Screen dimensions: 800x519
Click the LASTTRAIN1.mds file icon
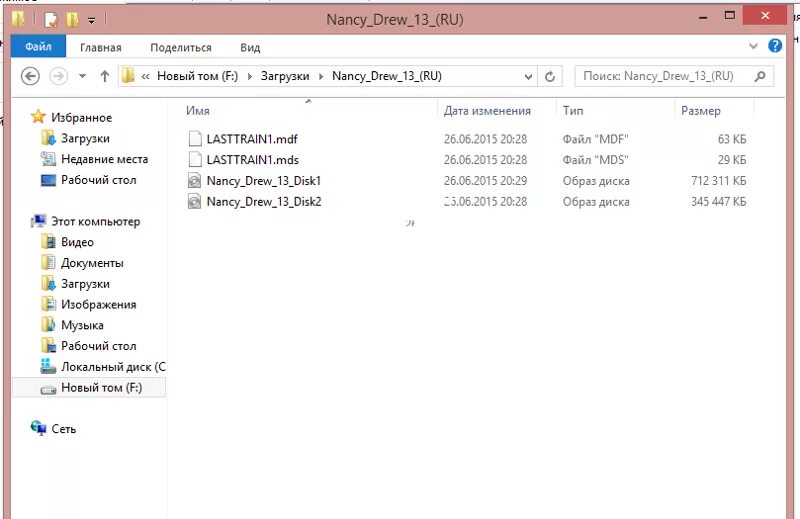pos(195,160)
